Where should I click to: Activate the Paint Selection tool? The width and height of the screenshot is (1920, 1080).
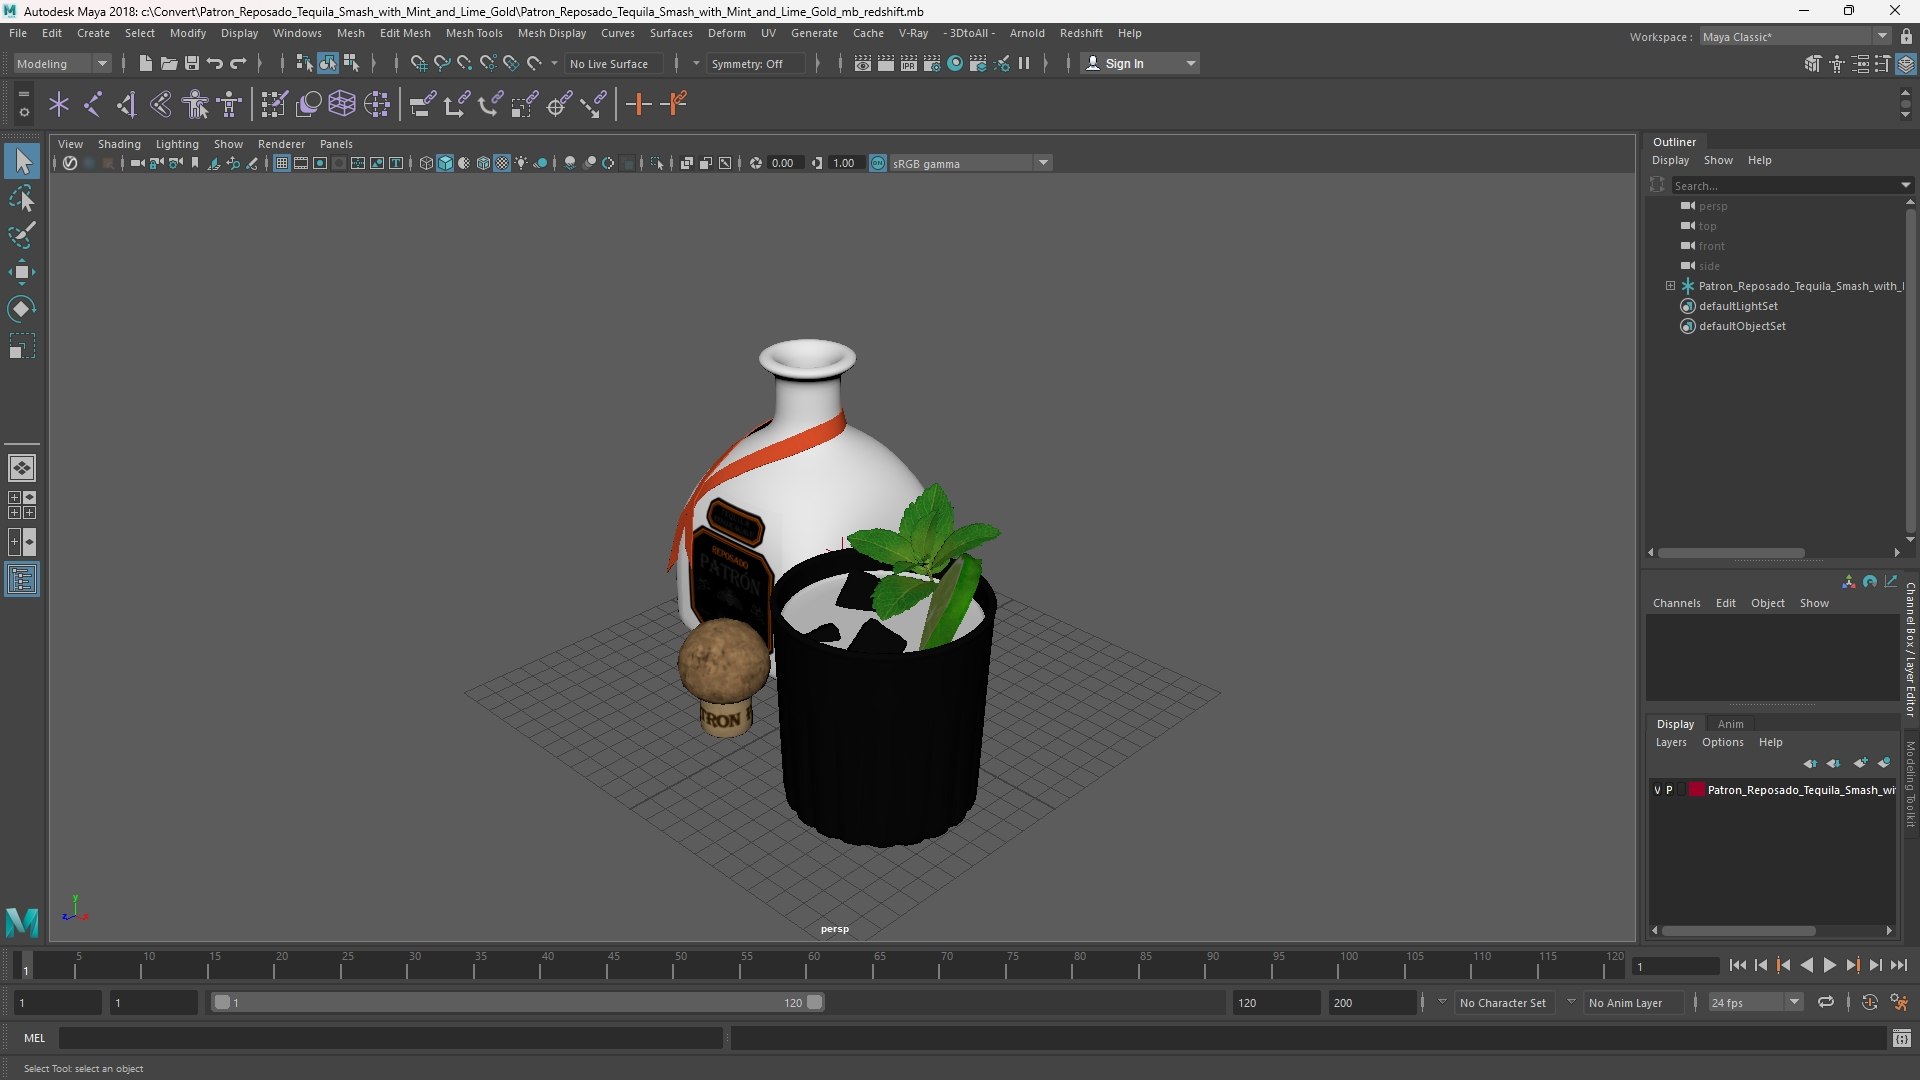click(x=22, y=235)
